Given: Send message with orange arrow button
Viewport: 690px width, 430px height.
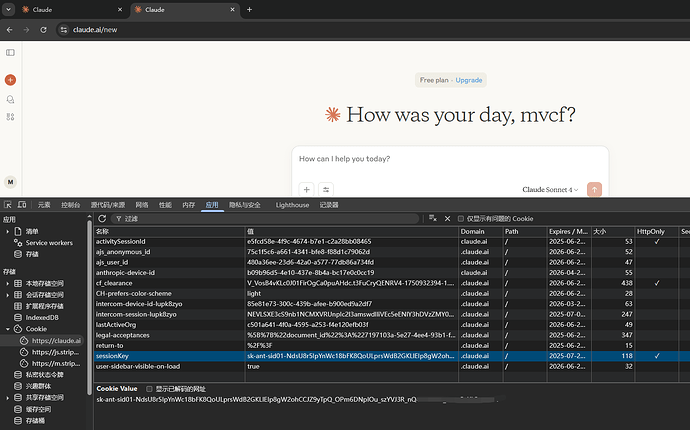Looking at the screenshot, I should click(595, 190).
